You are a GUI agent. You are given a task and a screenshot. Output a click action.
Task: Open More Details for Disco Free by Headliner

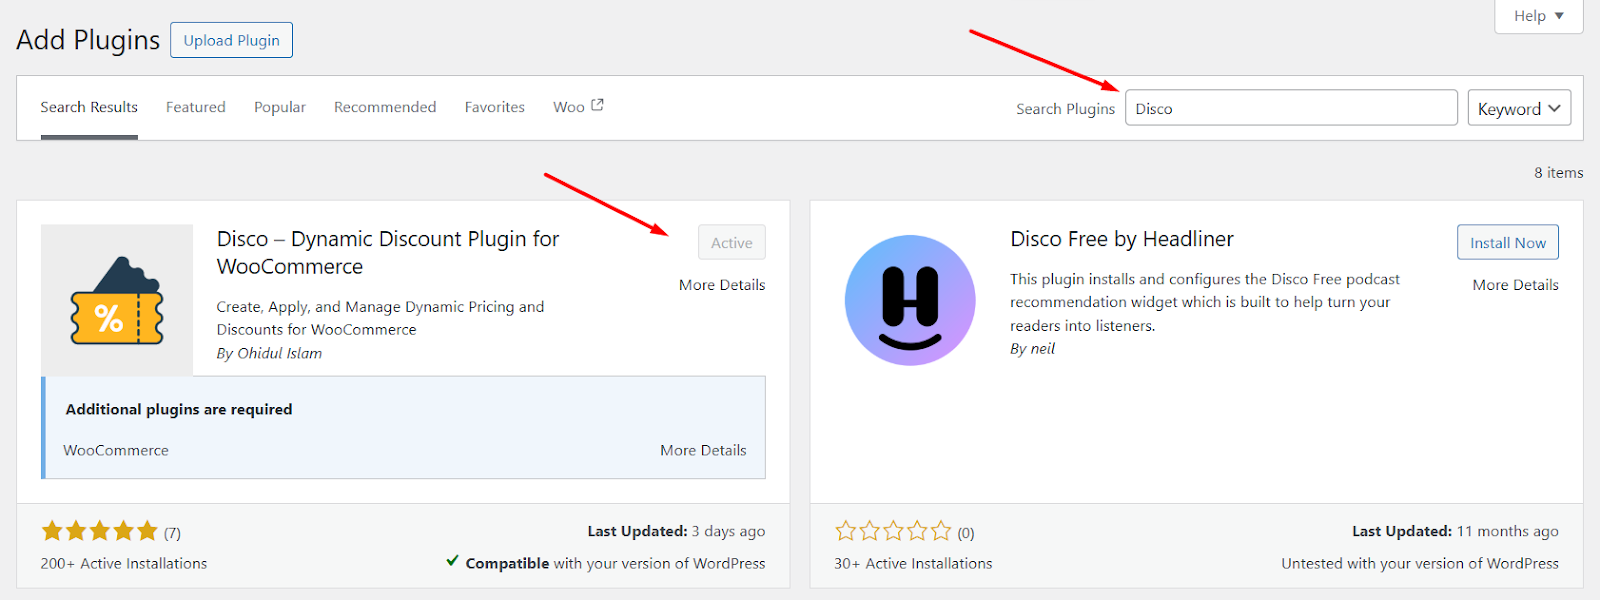(1515, 285)
